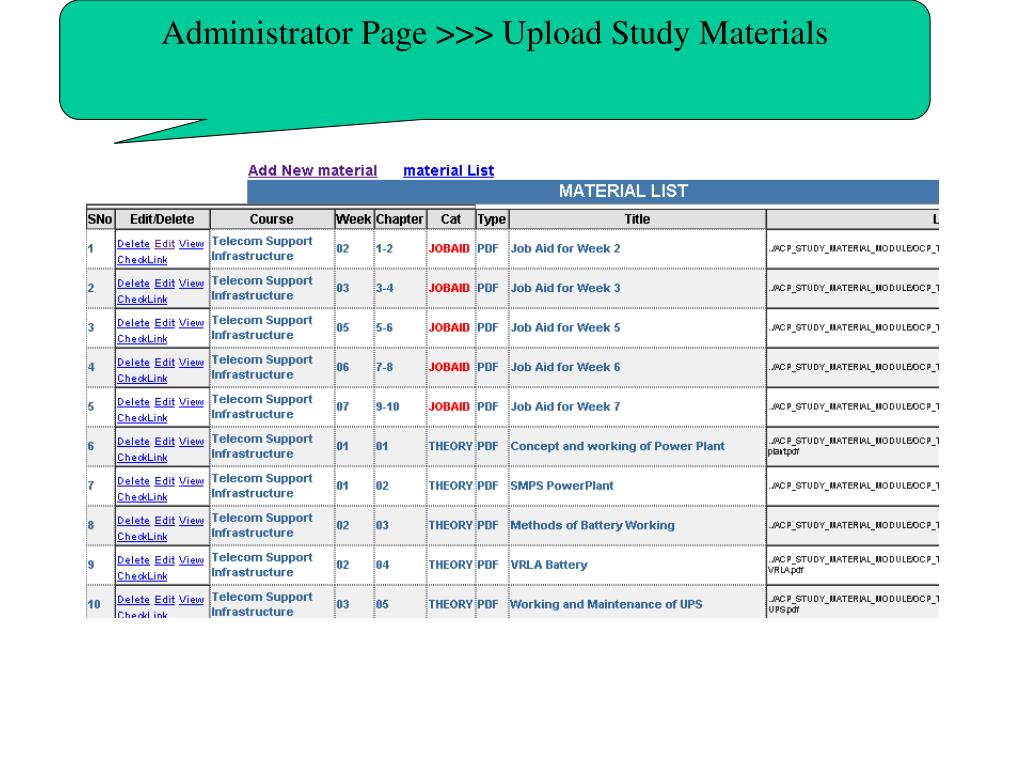Delete Working and Maintenance of UPS row

pos(133,600)
